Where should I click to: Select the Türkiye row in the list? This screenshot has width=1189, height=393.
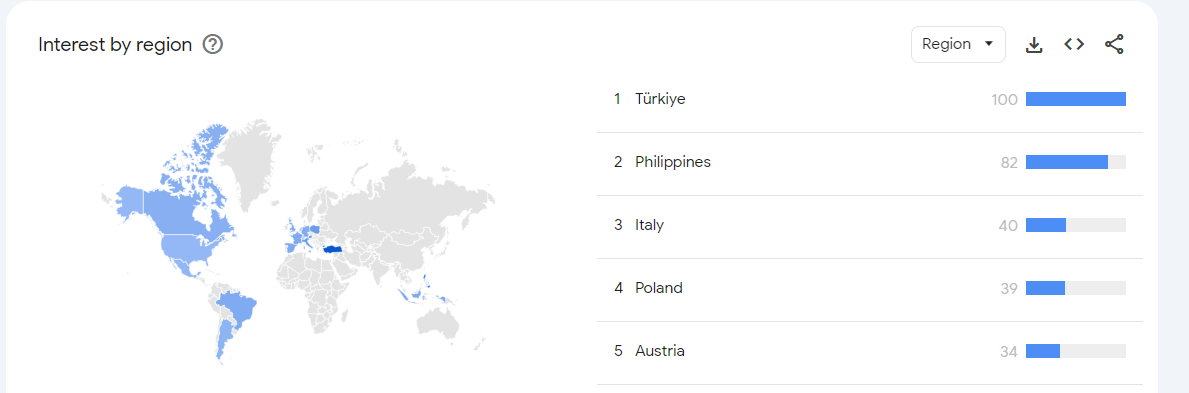coord(870,99)
